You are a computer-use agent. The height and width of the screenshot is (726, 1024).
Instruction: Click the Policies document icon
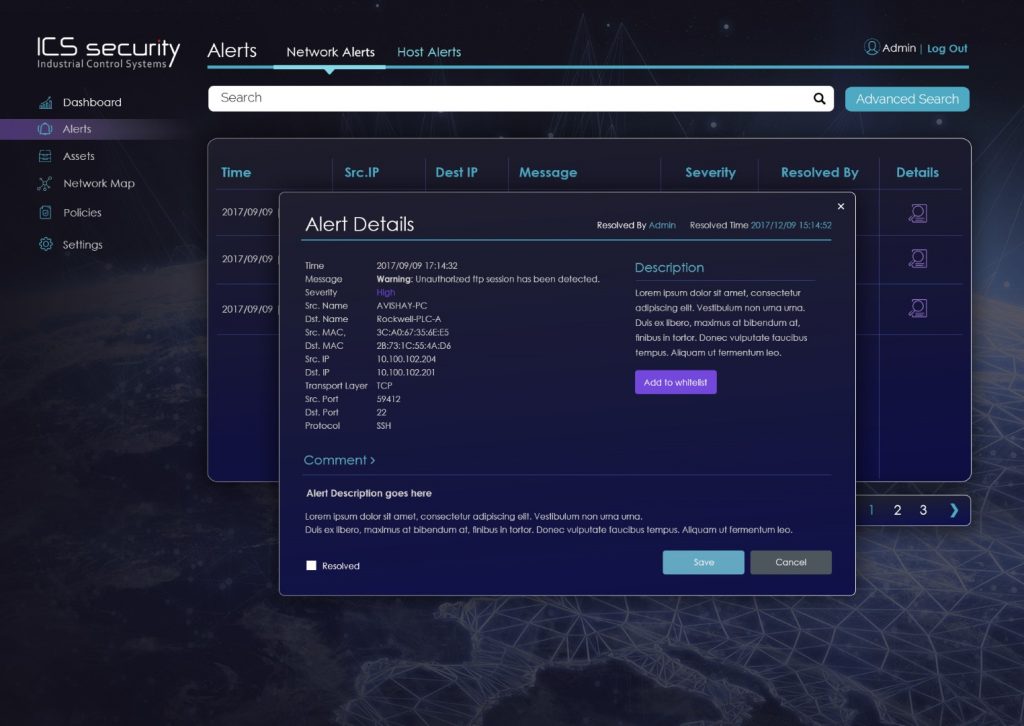point(45,212)
